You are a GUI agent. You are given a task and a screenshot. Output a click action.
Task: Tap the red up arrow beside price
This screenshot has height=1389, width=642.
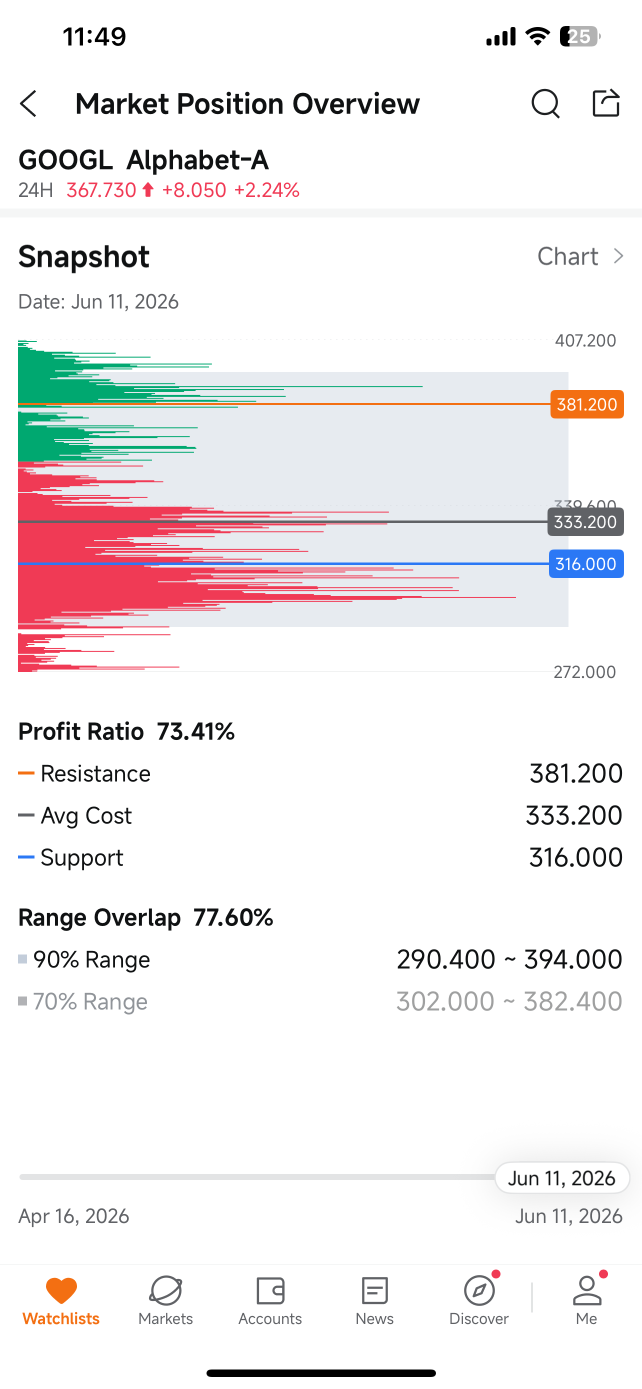pyautogui.click(x=148, y=190)
